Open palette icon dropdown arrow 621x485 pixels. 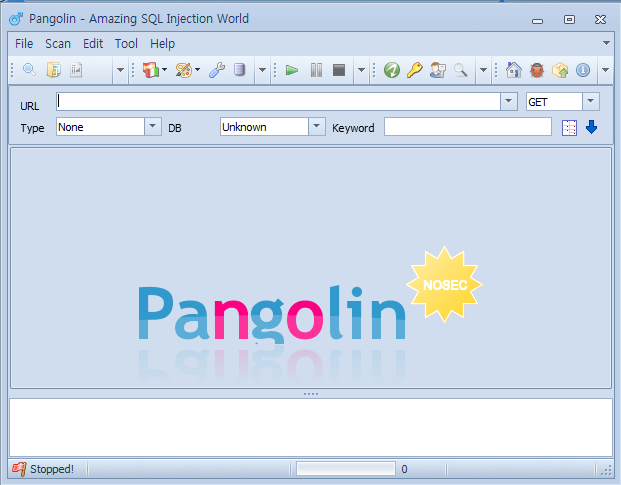coord(197,70)
